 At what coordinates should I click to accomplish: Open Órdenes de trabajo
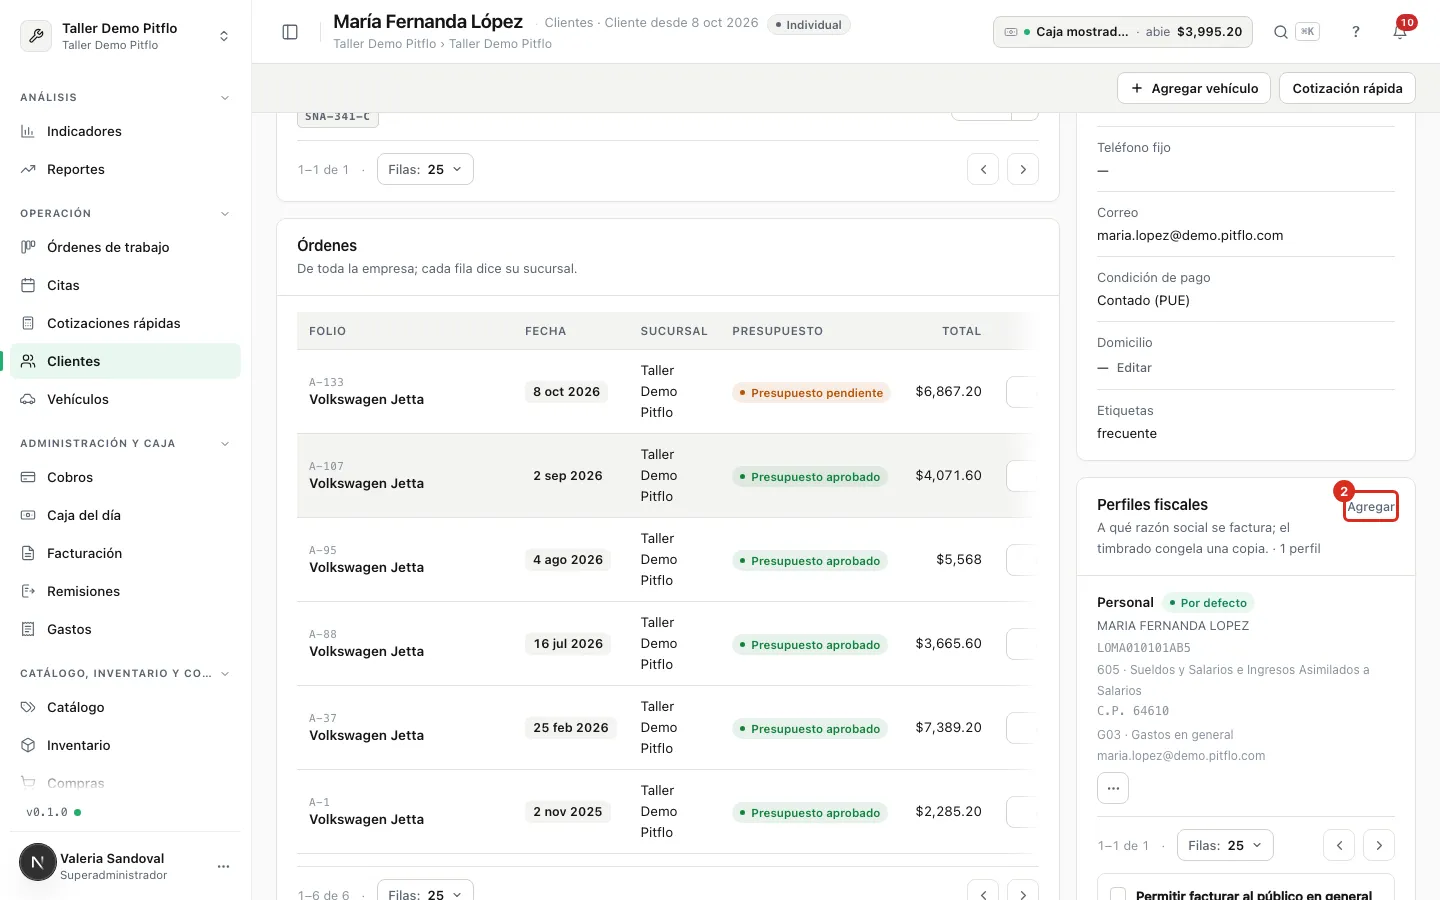pos(126,247)
